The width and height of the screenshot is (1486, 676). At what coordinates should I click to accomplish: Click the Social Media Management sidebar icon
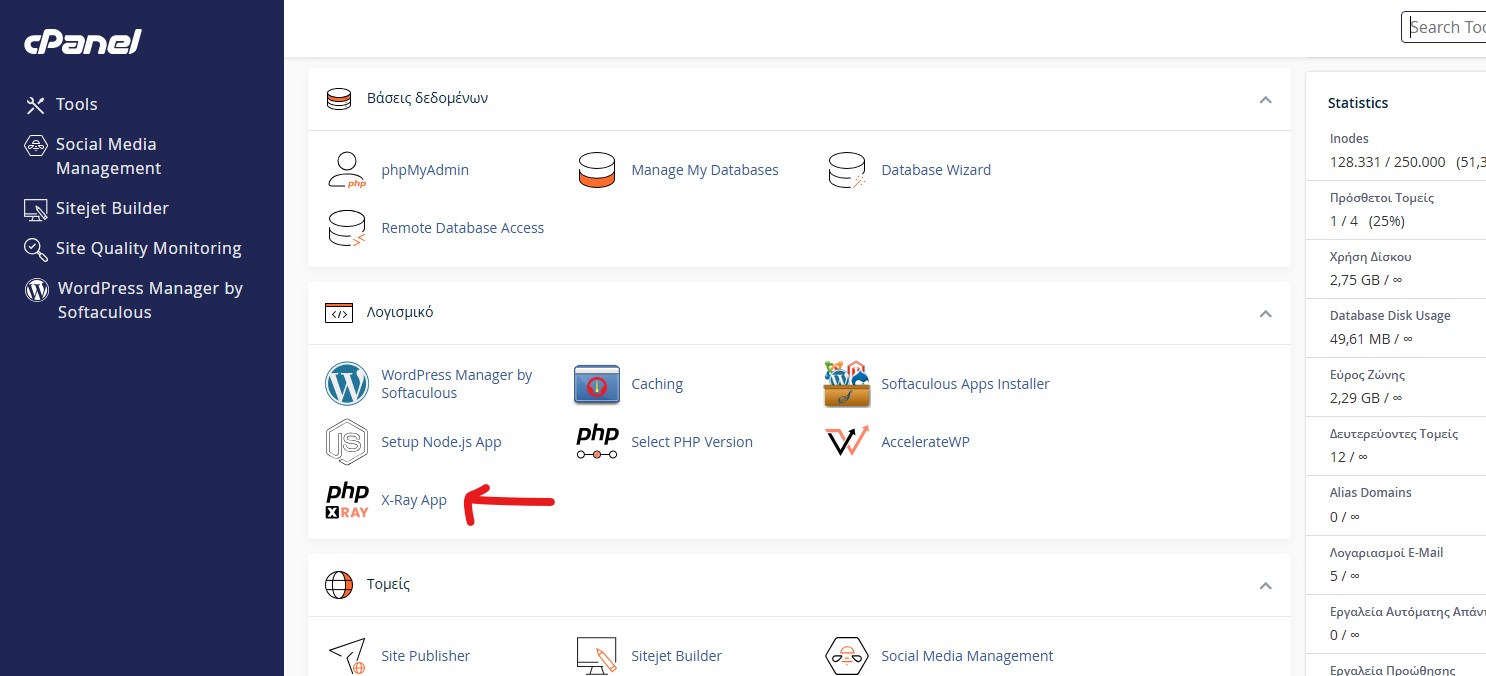pos(36,146)
